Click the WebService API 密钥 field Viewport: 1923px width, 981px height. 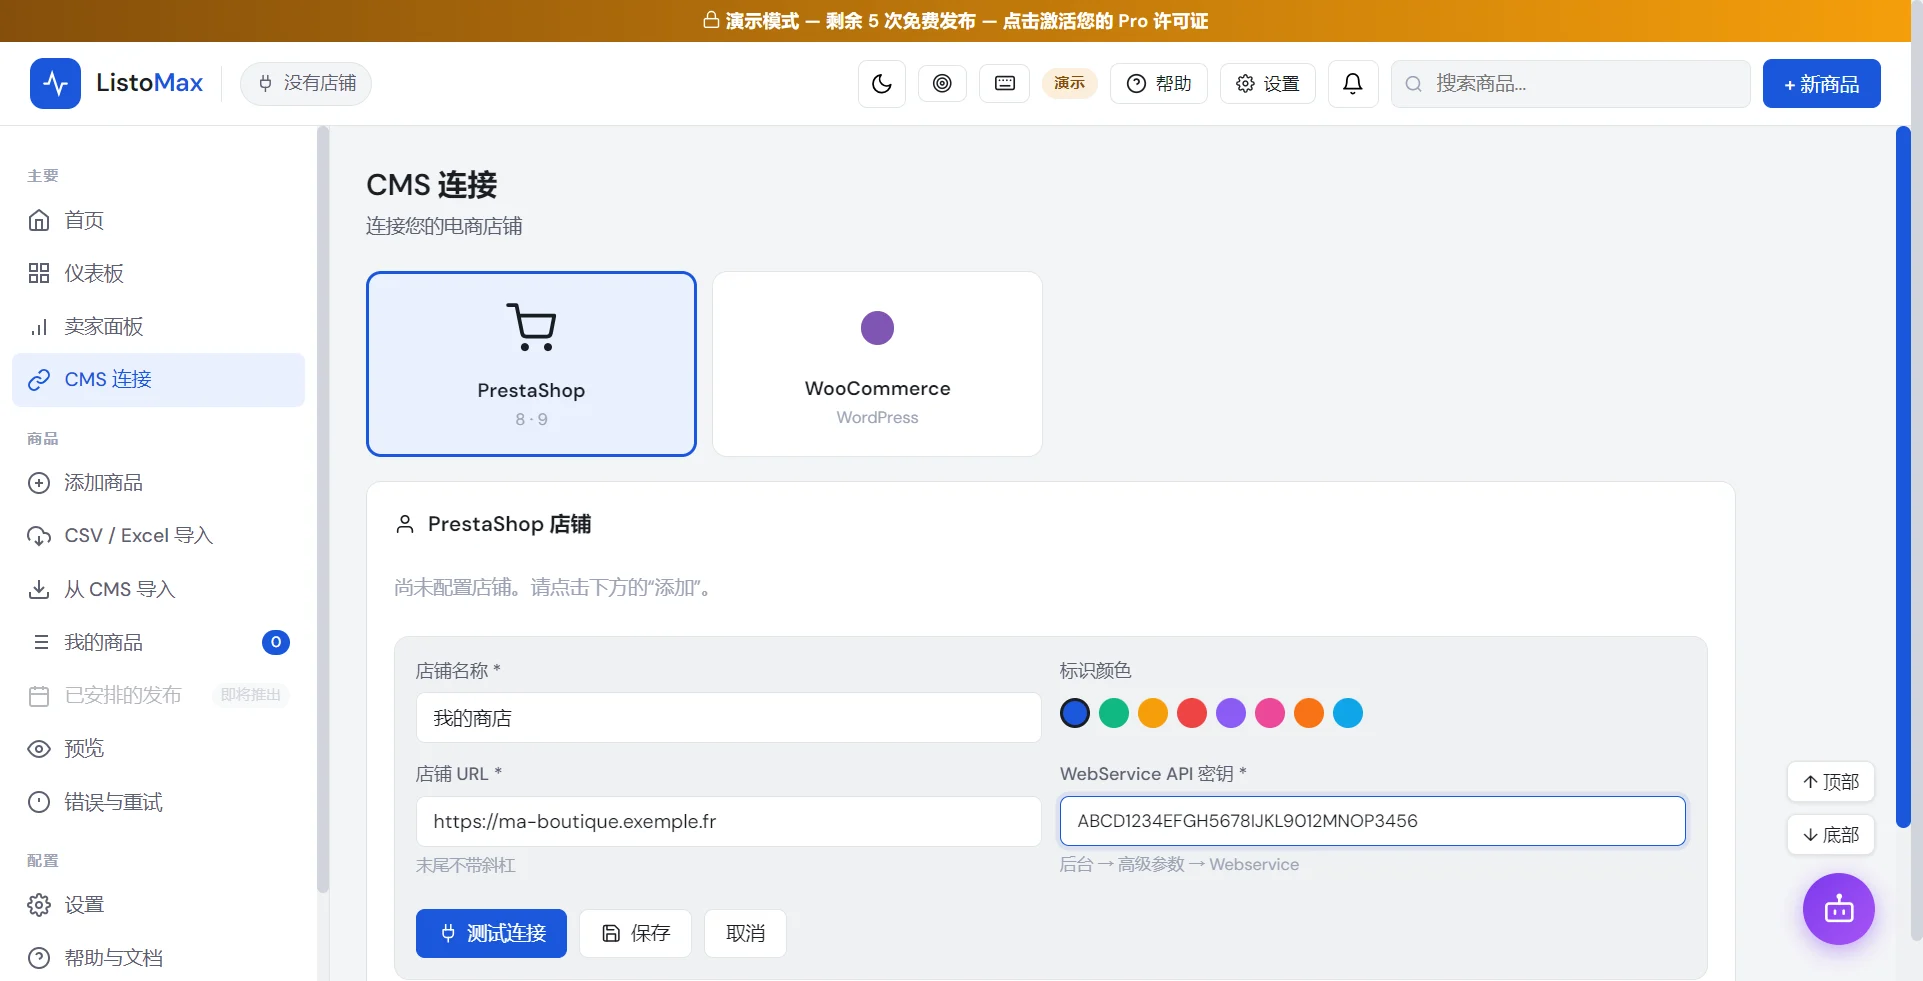[1373, 821]
